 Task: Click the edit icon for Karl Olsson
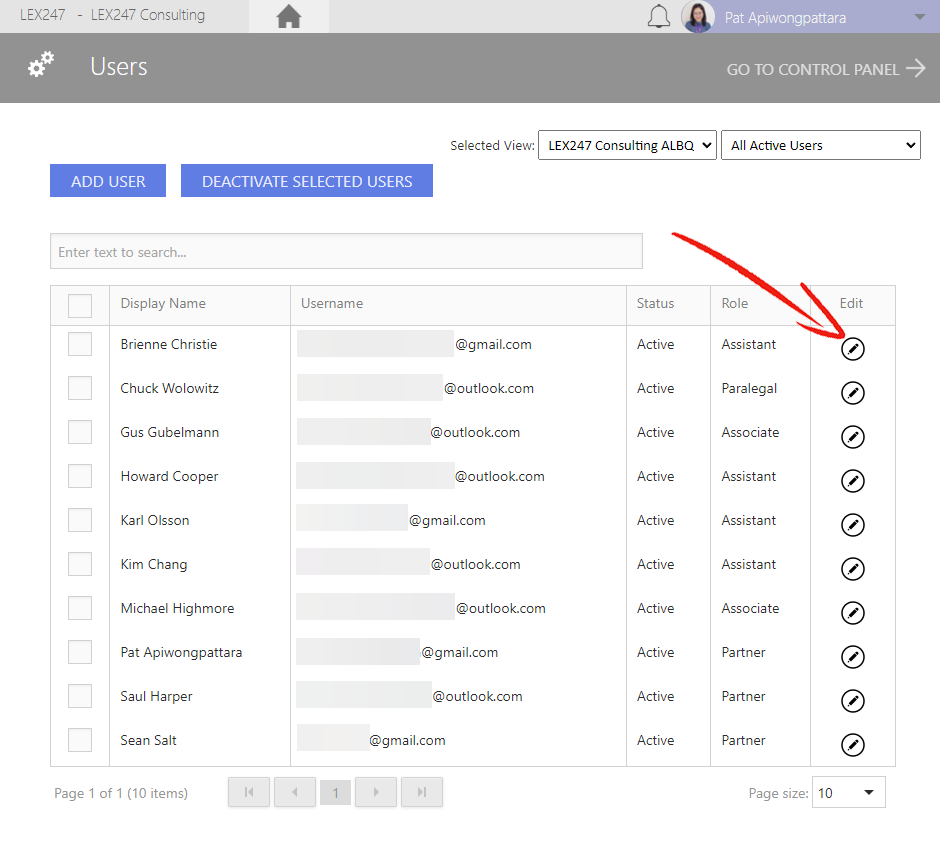852,525
